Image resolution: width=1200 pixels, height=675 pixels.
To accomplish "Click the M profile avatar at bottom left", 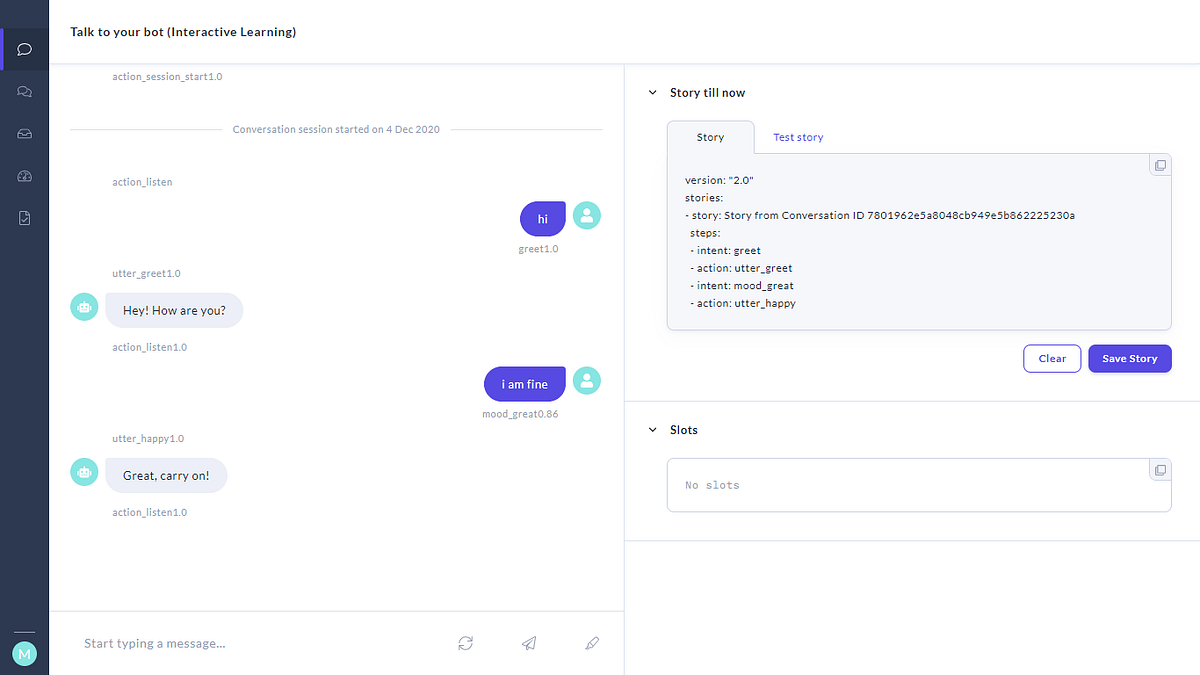I will point(24,653).
